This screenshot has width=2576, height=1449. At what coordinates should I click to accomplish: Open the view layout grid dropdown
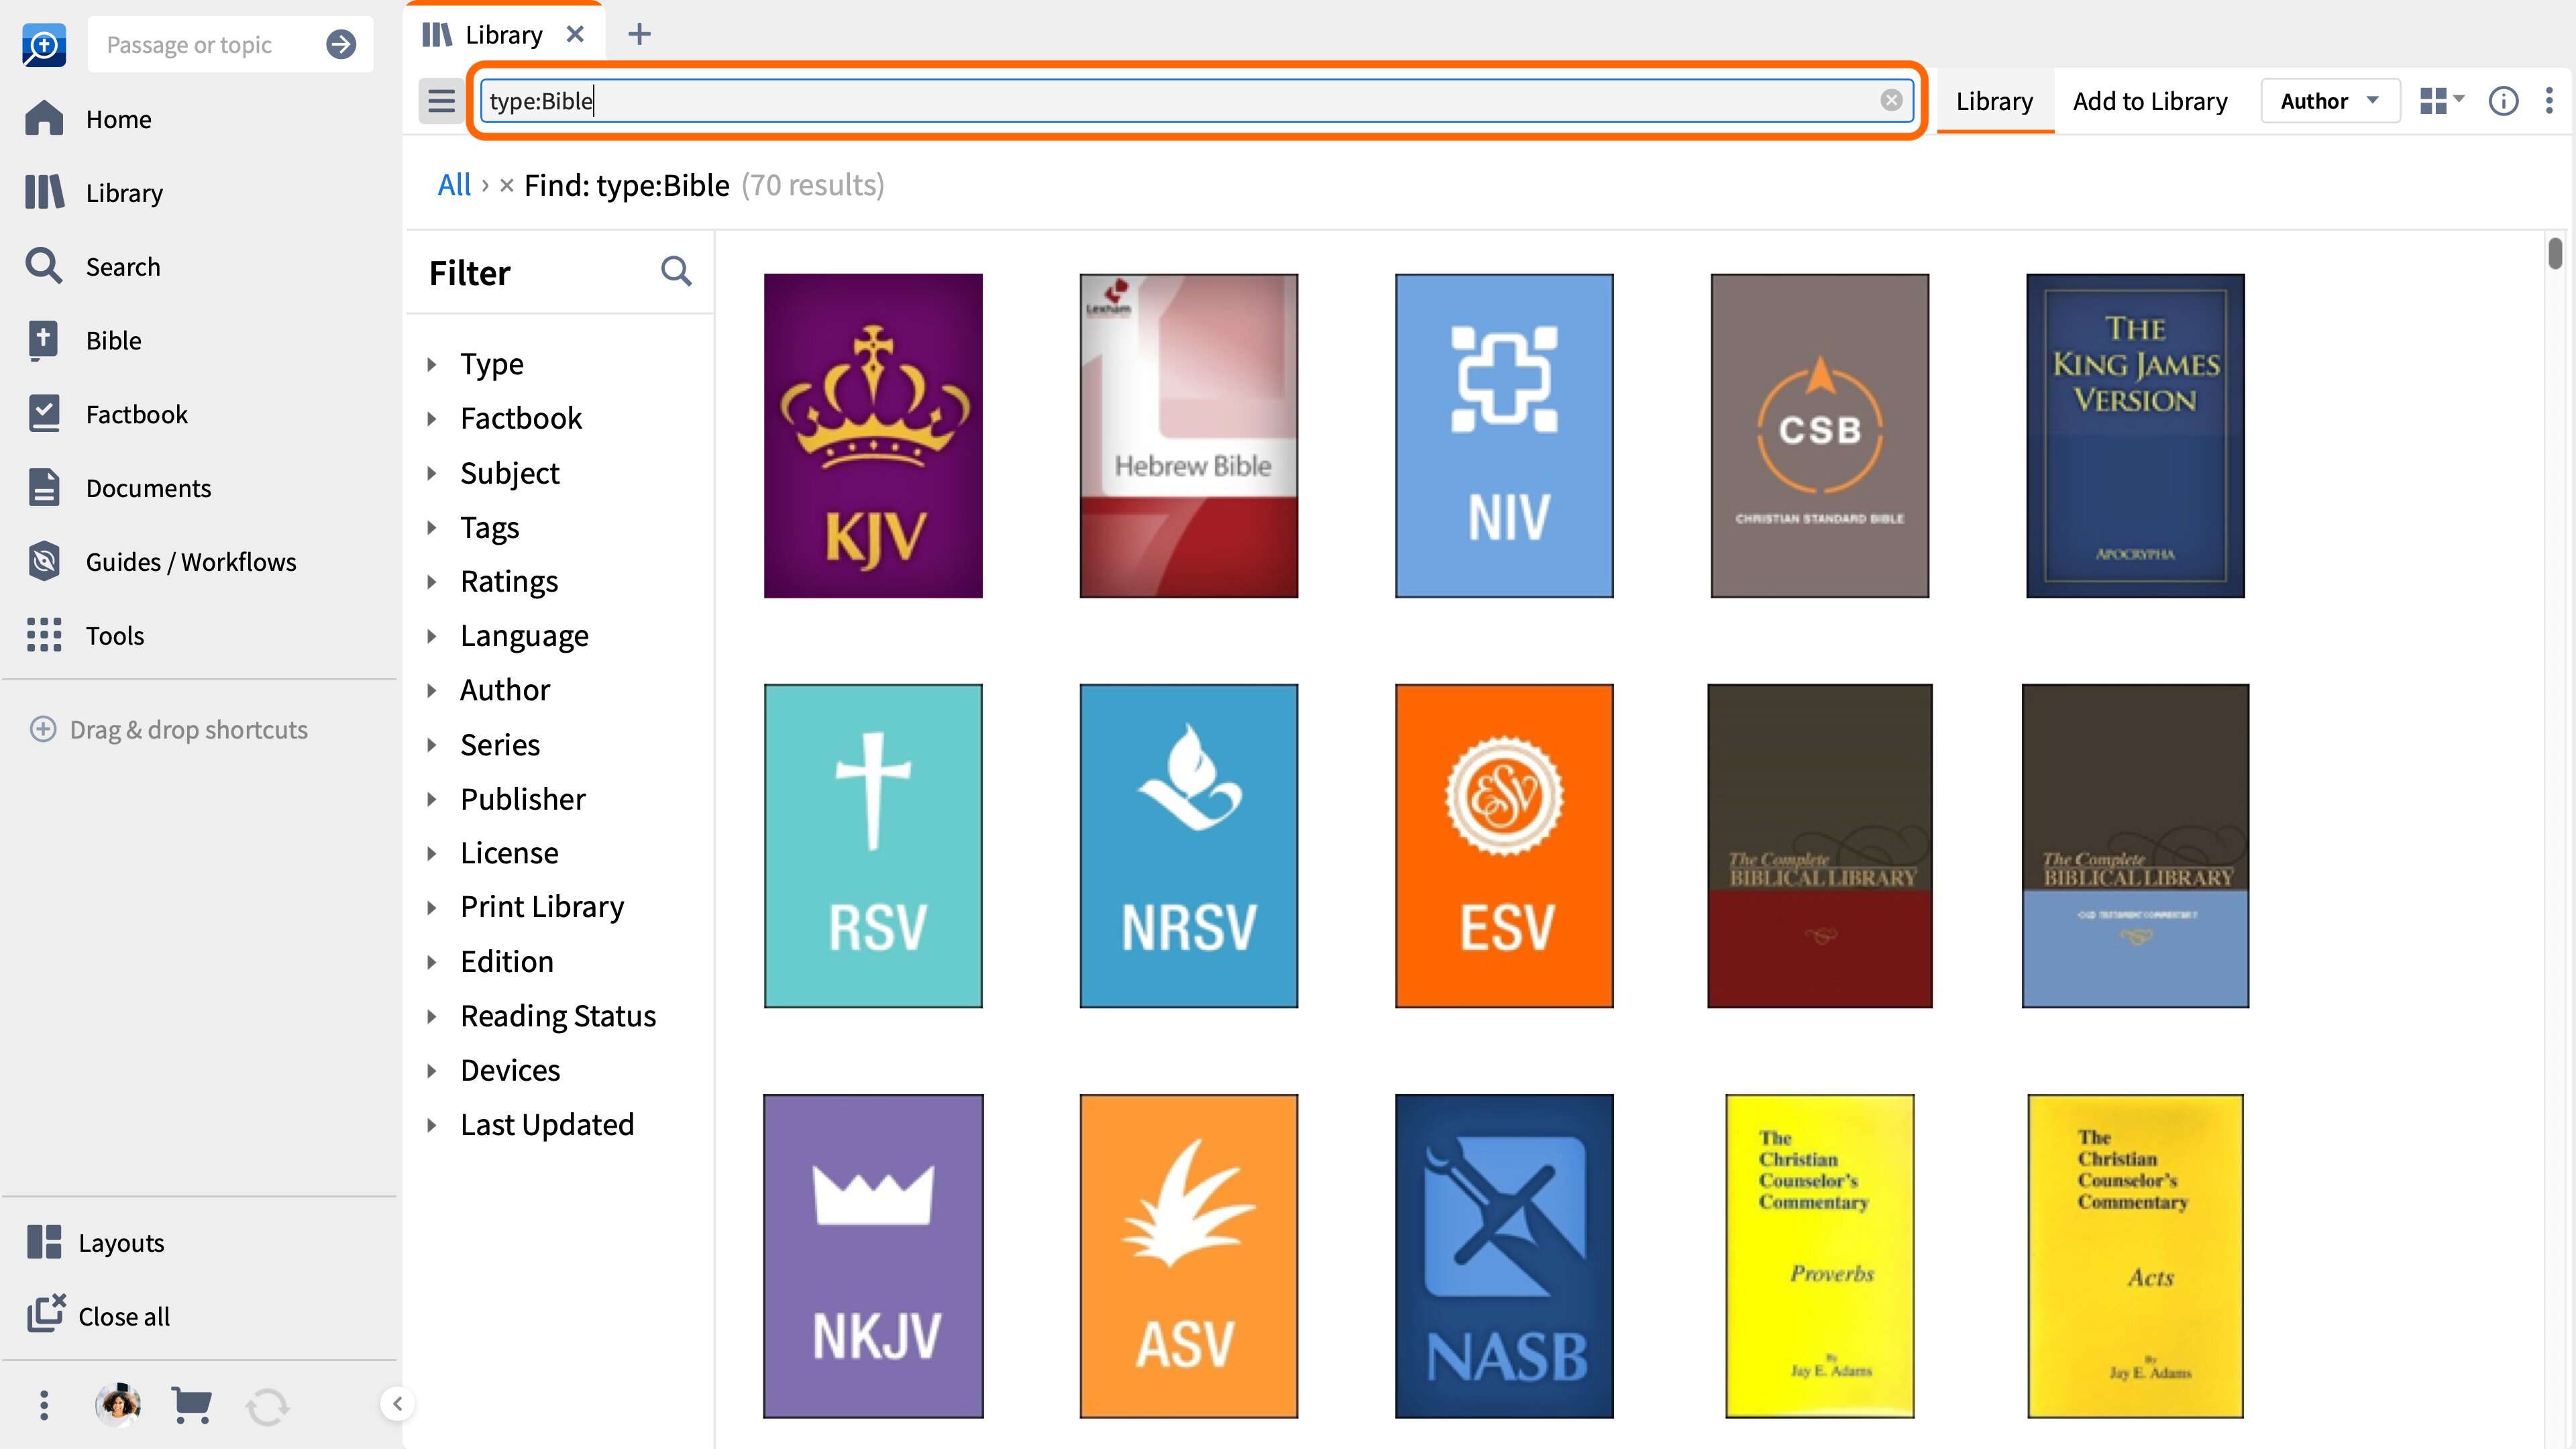(2442, 101)
